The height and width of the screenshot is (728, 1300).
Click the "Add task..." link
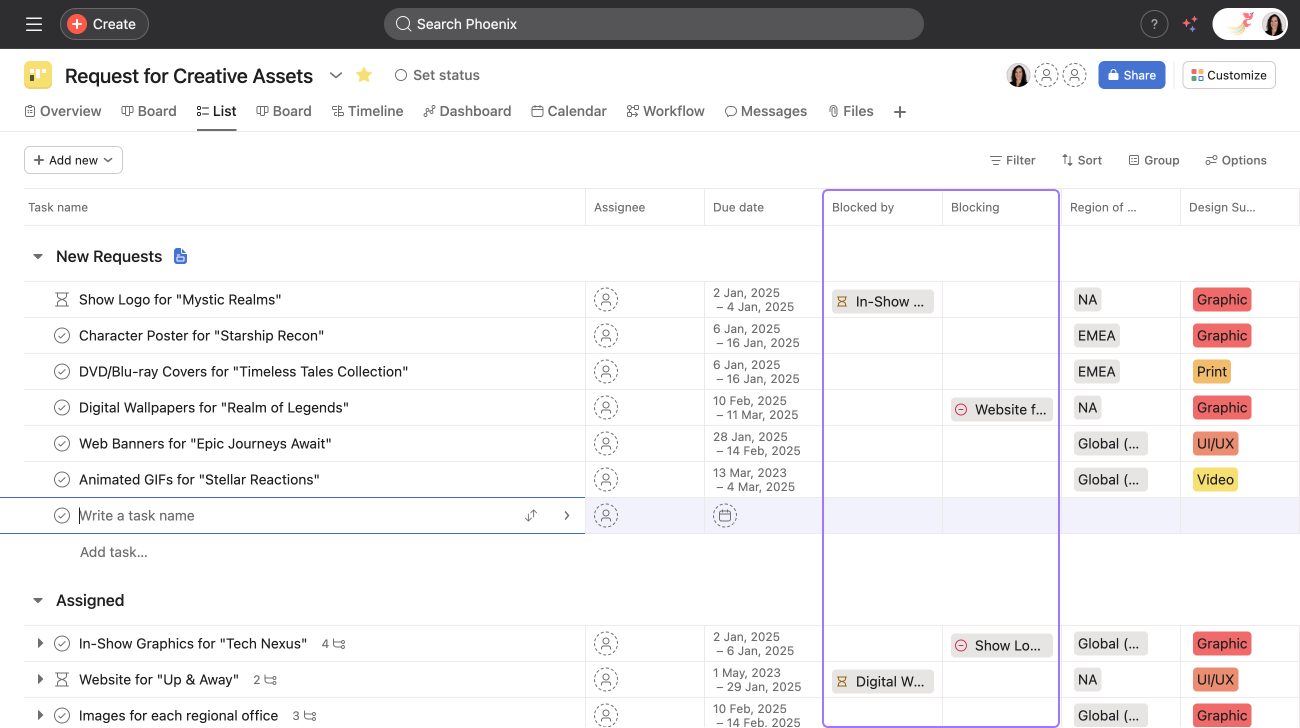113,551
